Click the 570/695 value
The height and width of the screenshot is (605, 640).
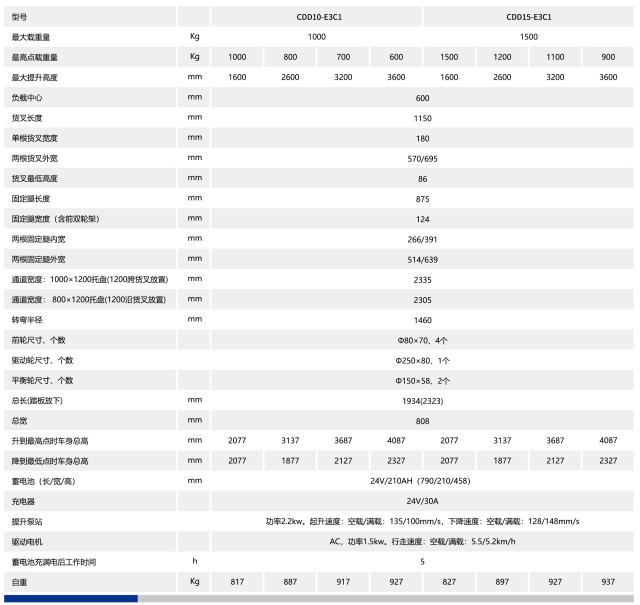click(x=422, y=159)
